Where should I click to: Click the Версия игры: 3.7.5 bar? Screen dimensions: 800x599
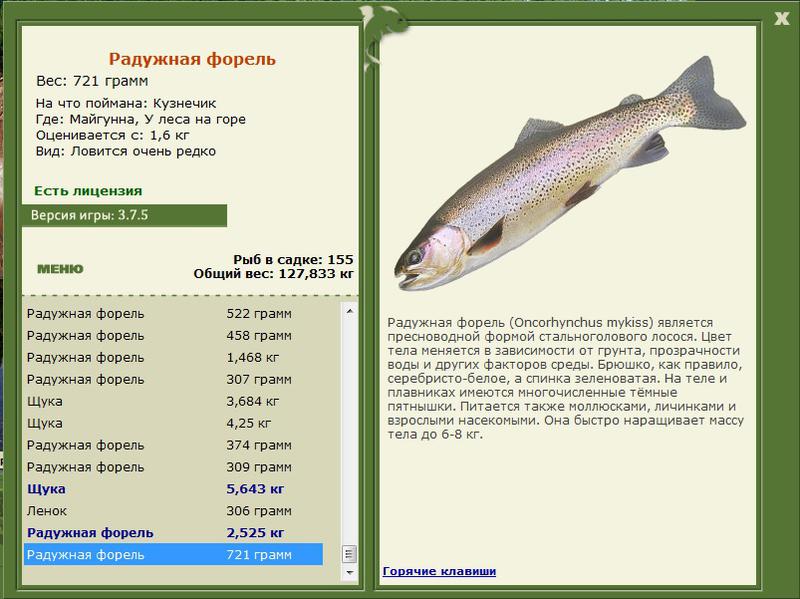(x=124, y=215)
